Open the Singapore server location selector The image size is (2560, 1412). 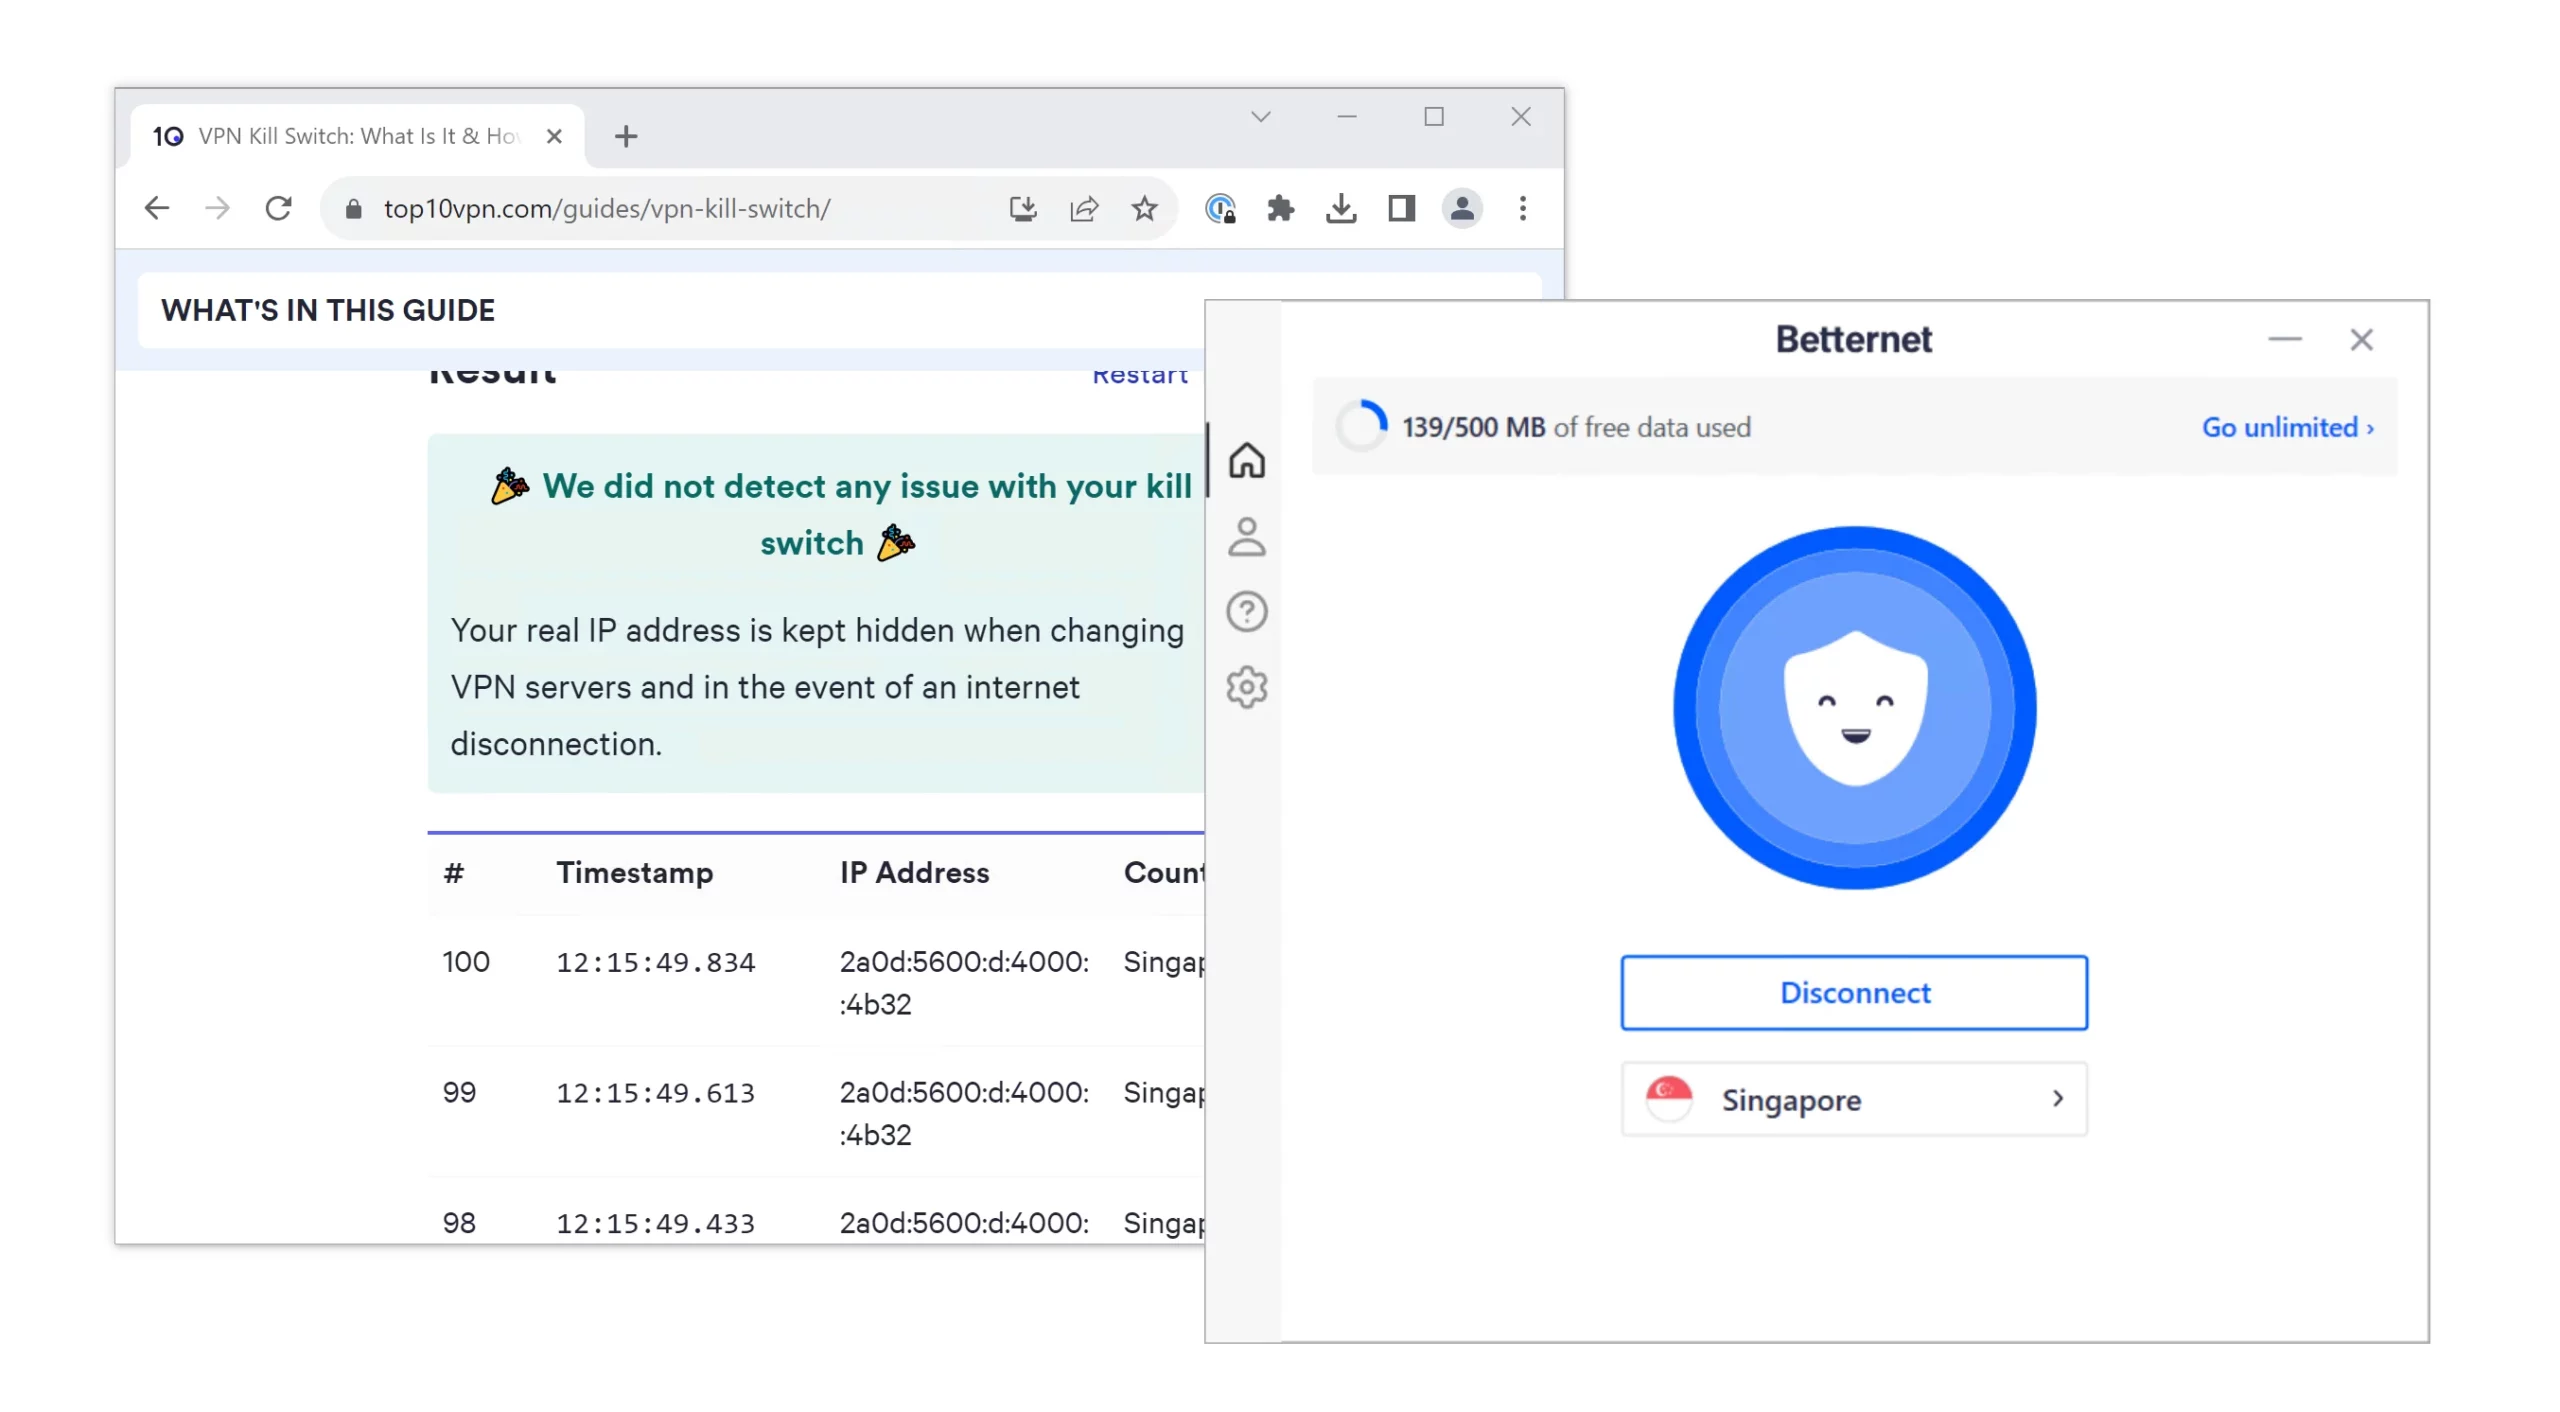coord(1854,1099)
